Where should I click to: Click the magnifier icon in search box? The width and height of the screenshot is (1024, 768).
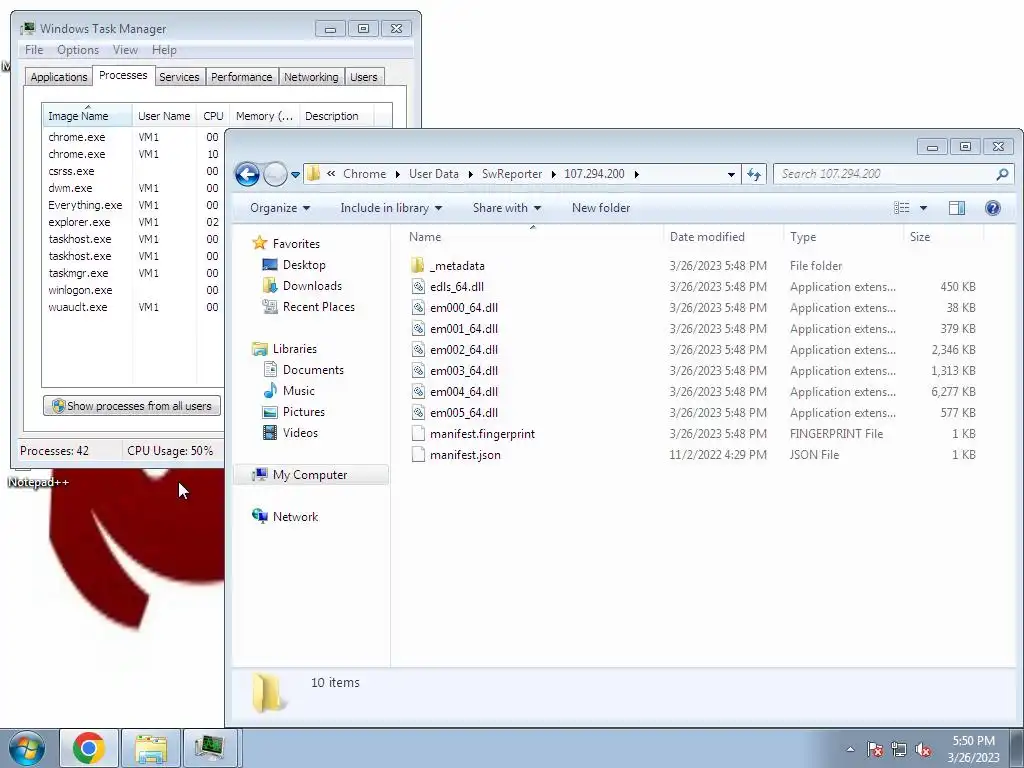(x=1002, y=174)
